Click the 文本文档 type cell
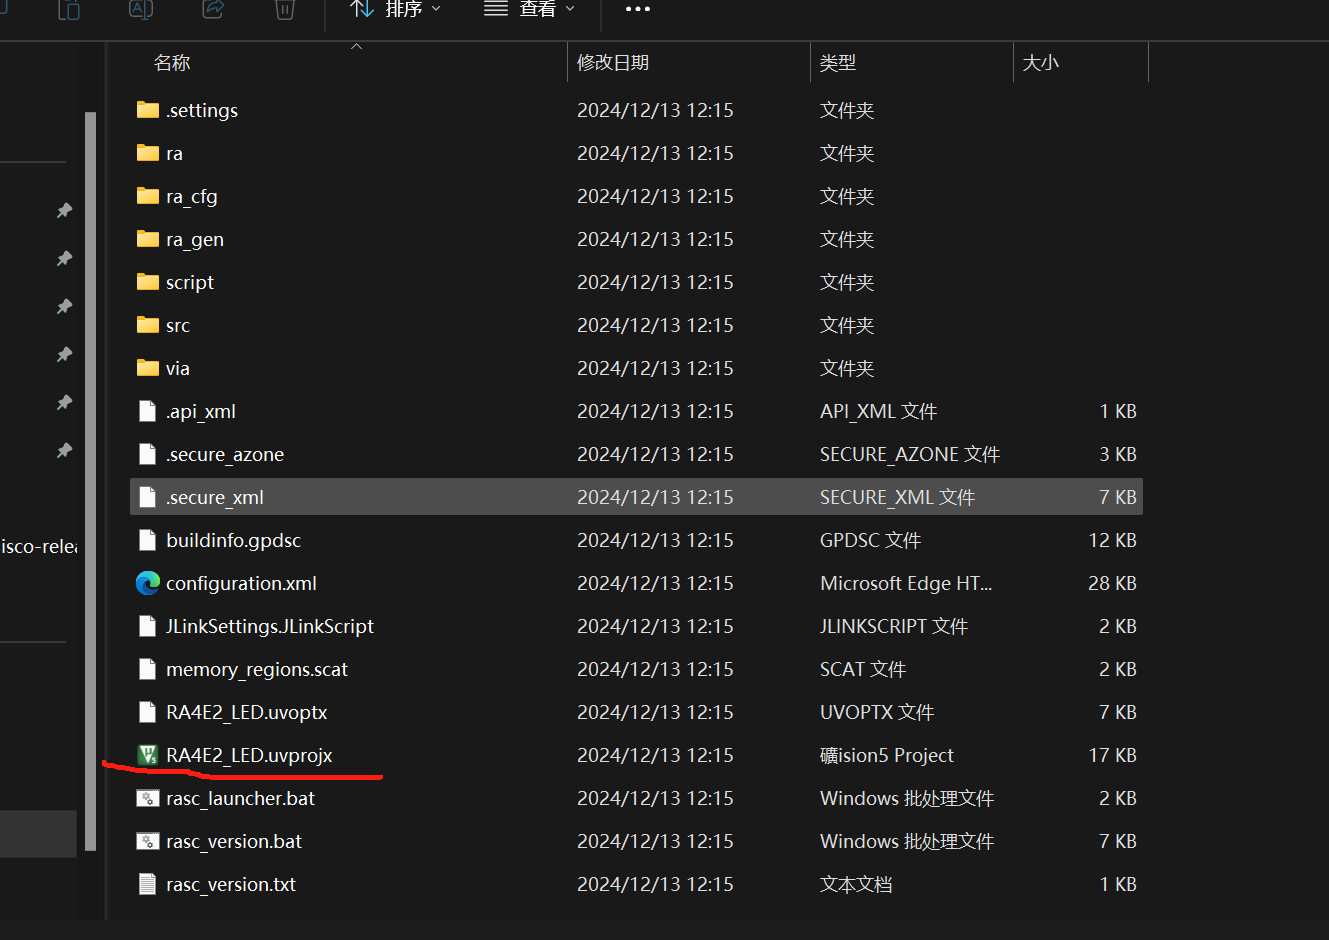This screenshot has width=1329, height=940. tap(855, 884)
